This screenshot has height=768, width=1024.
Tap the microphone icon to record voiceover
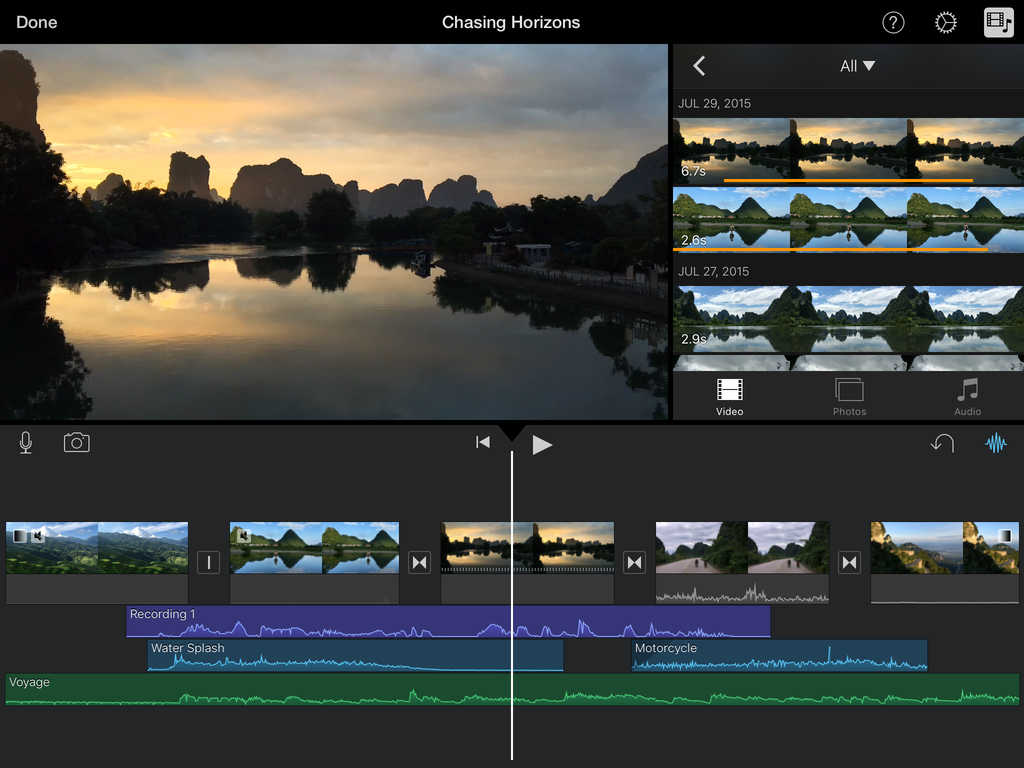click(x=25, y=443)
